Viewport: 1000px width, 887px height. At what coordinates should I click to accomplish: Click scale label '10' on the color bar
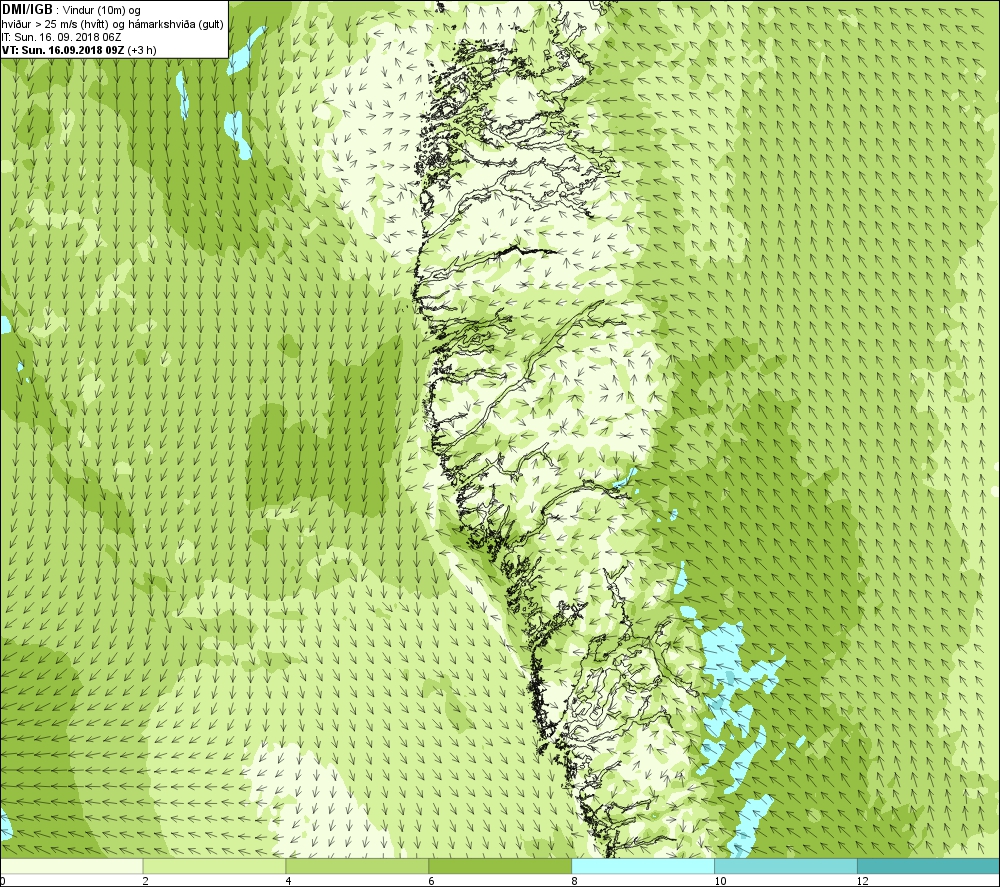pos(720,881)
